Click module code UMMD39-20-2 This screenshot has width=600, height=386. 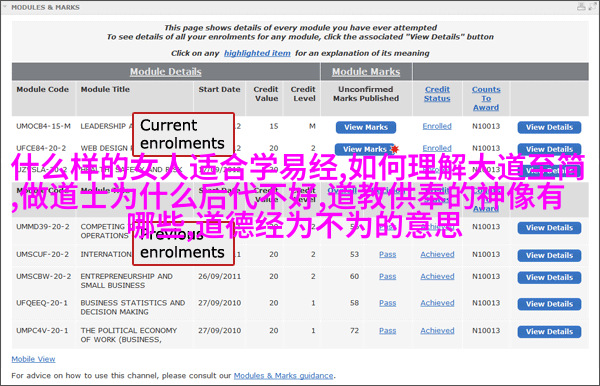[43, 227]
